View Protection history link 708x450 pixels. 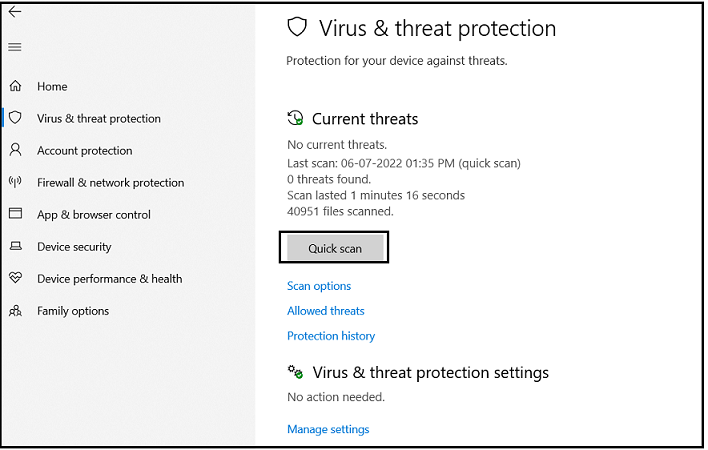[x=331, y=336]
